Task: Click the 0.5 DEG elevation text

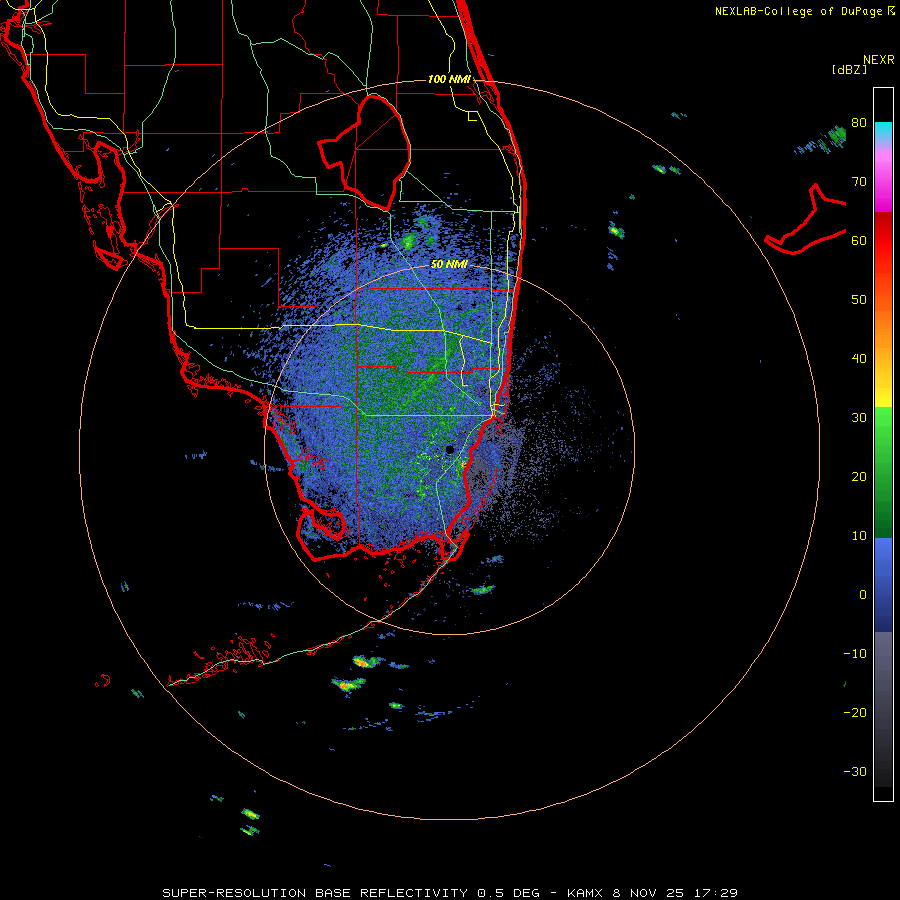Action: [x=508, y=893]
